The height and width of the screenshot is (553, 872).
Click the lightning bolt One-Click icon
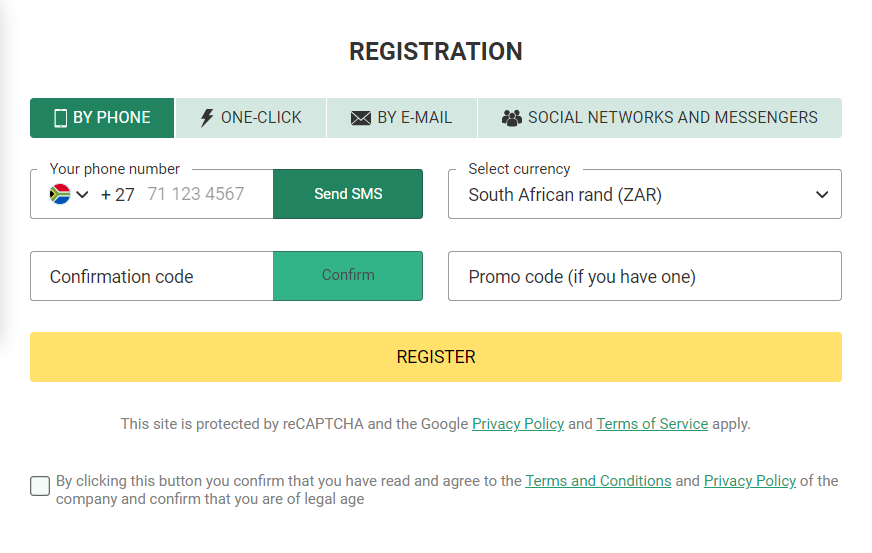[207, 118]
